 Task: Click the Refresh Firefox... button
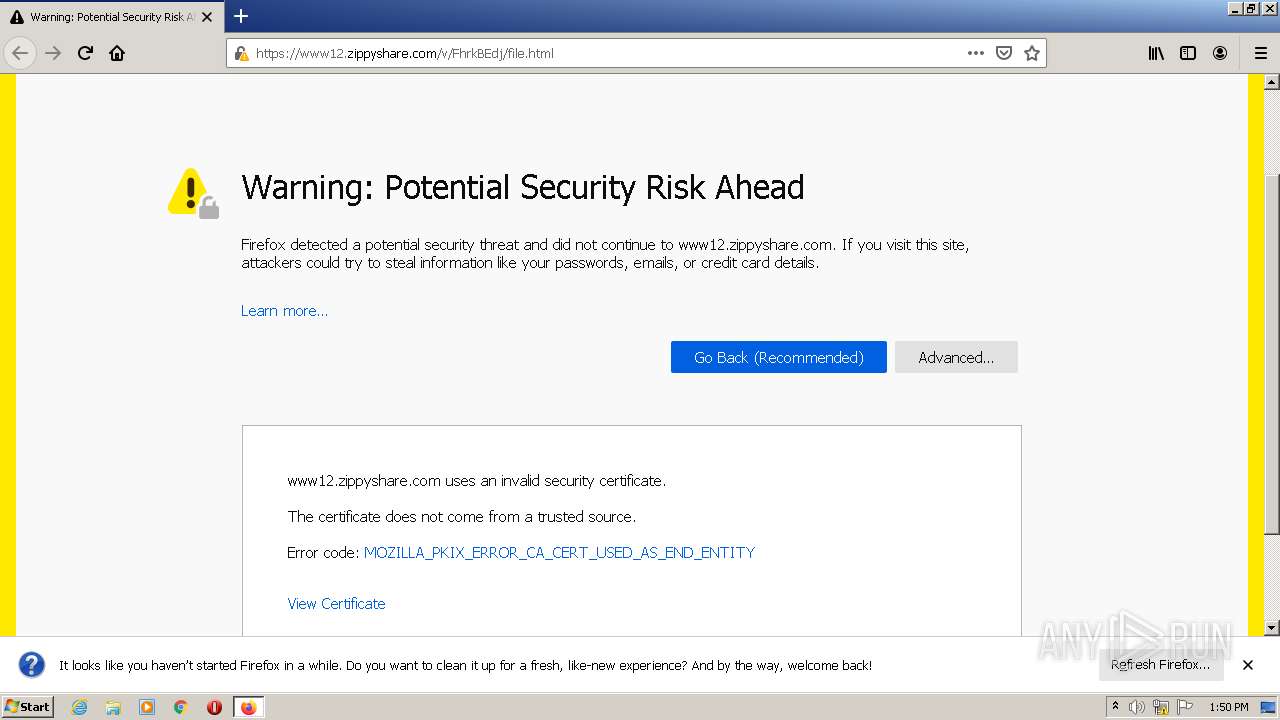pos(1161,665)
